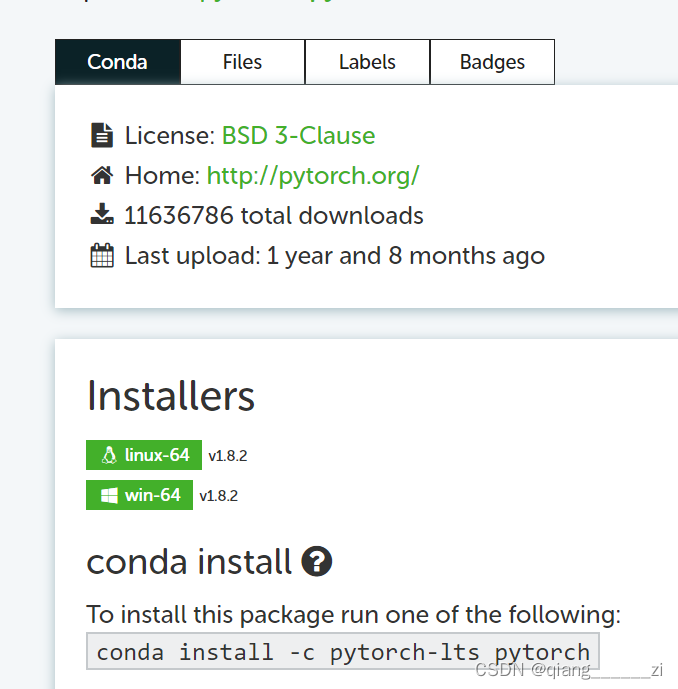Click the conda install command box
This screenshot has width=678, height=689.
point(343,651)
